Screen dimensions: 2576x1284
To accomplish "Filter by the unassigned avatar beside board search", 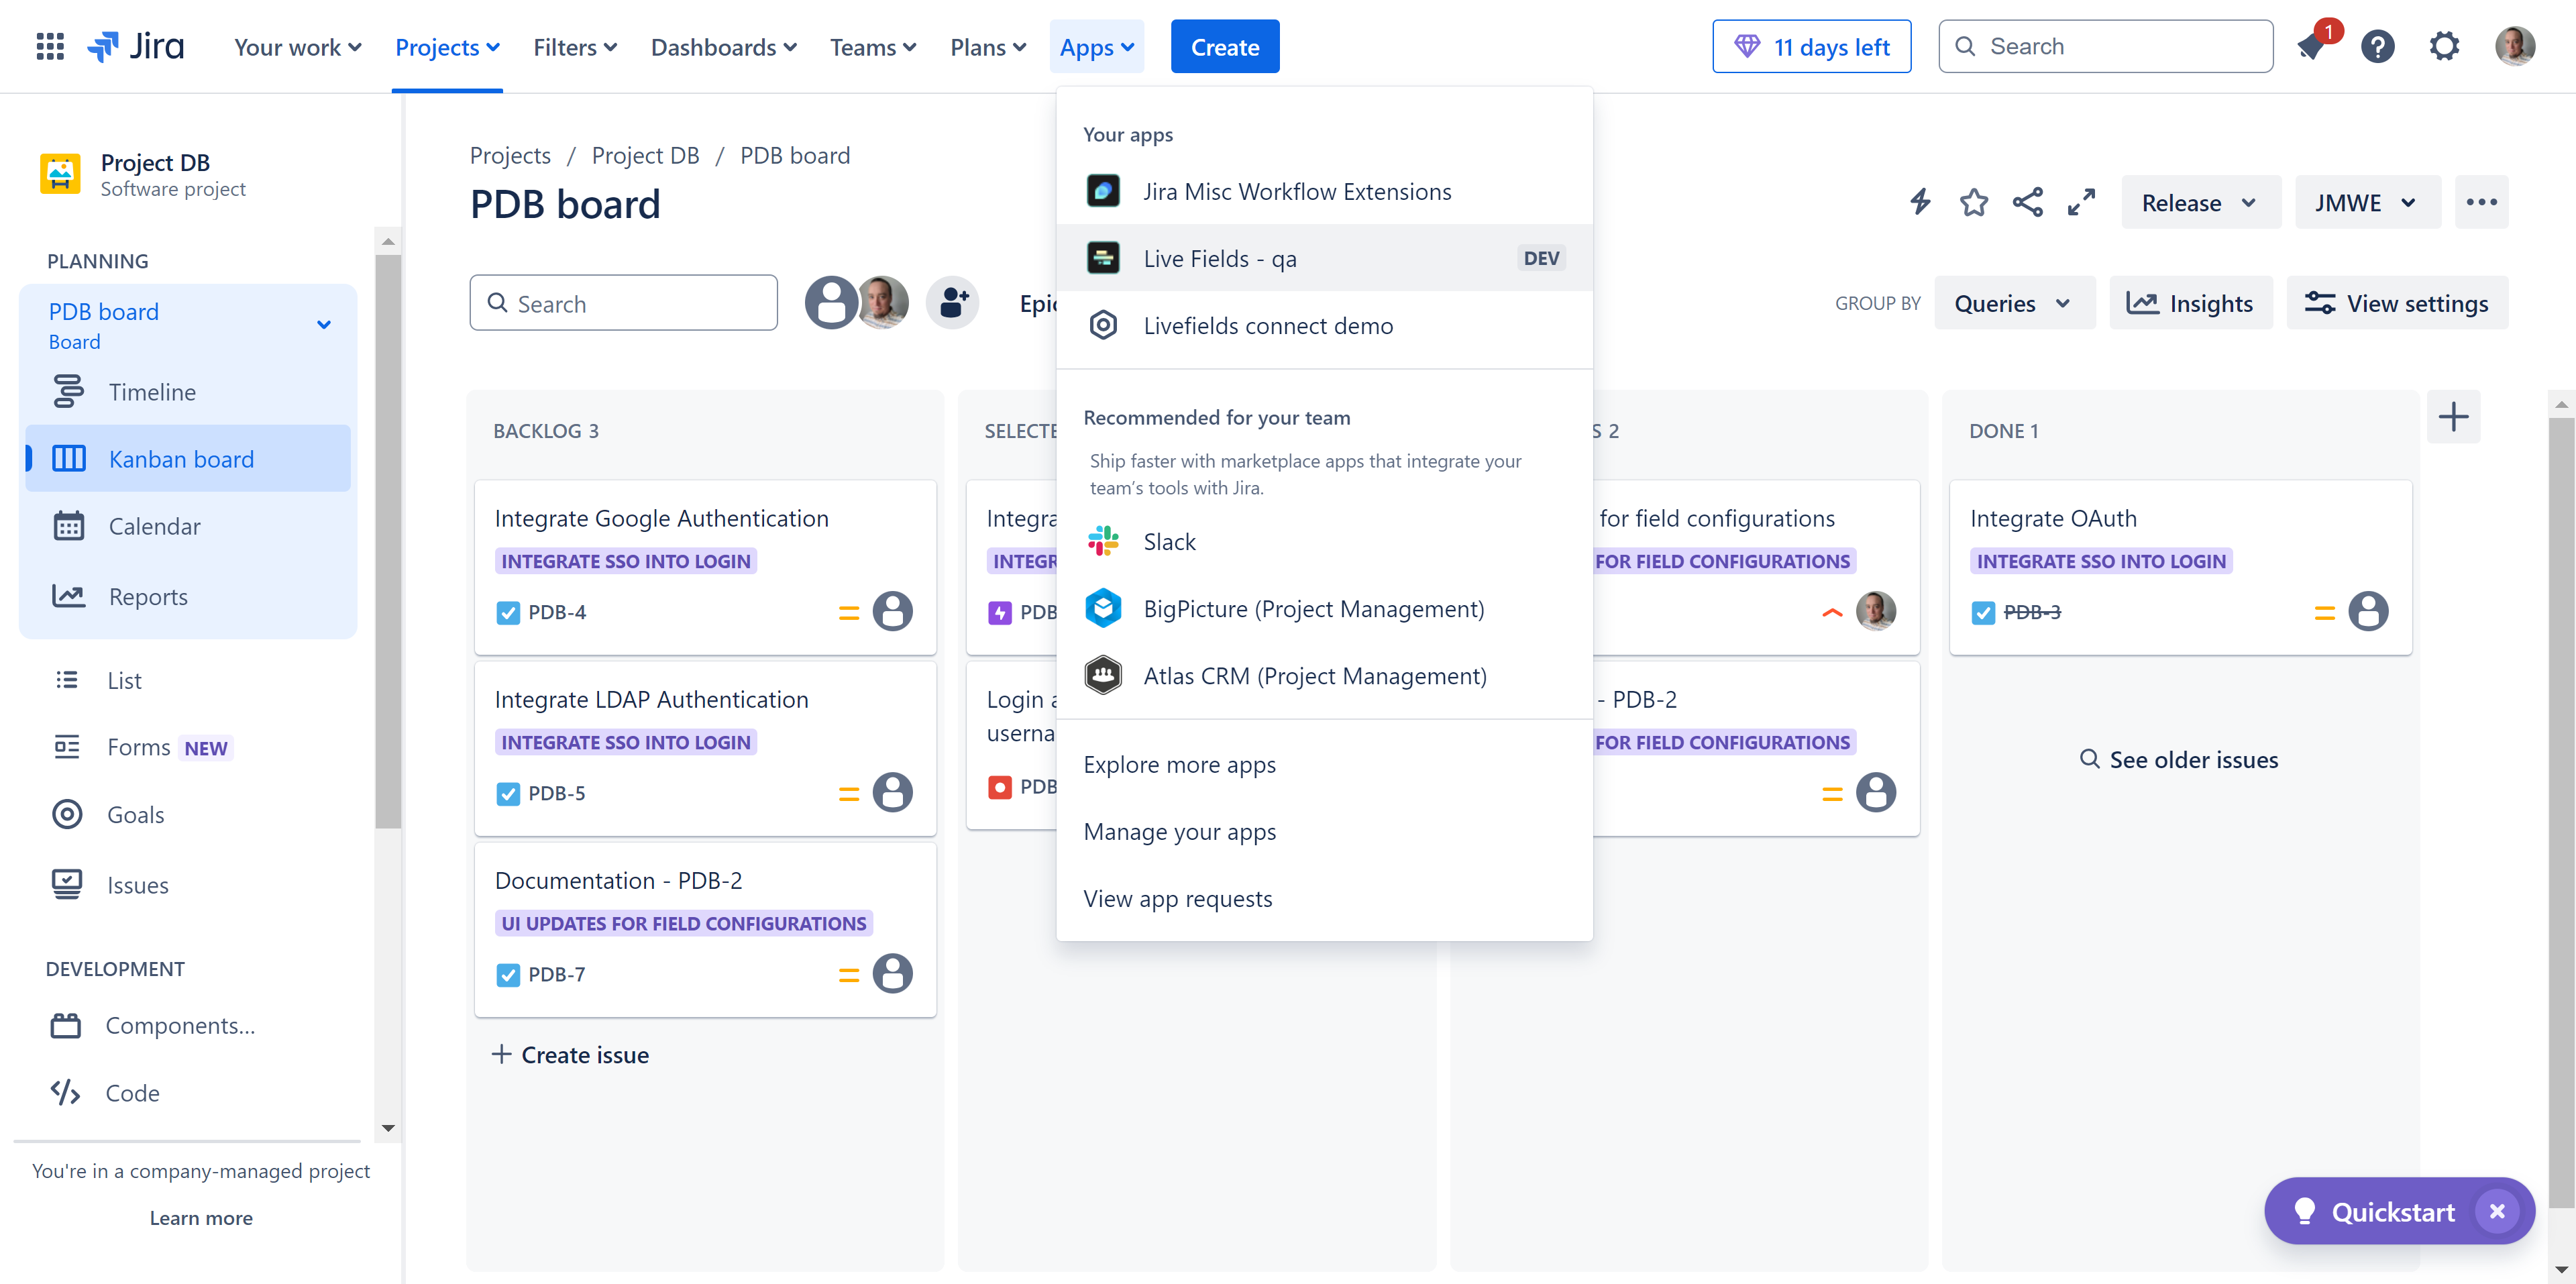I will pos(830,303).
